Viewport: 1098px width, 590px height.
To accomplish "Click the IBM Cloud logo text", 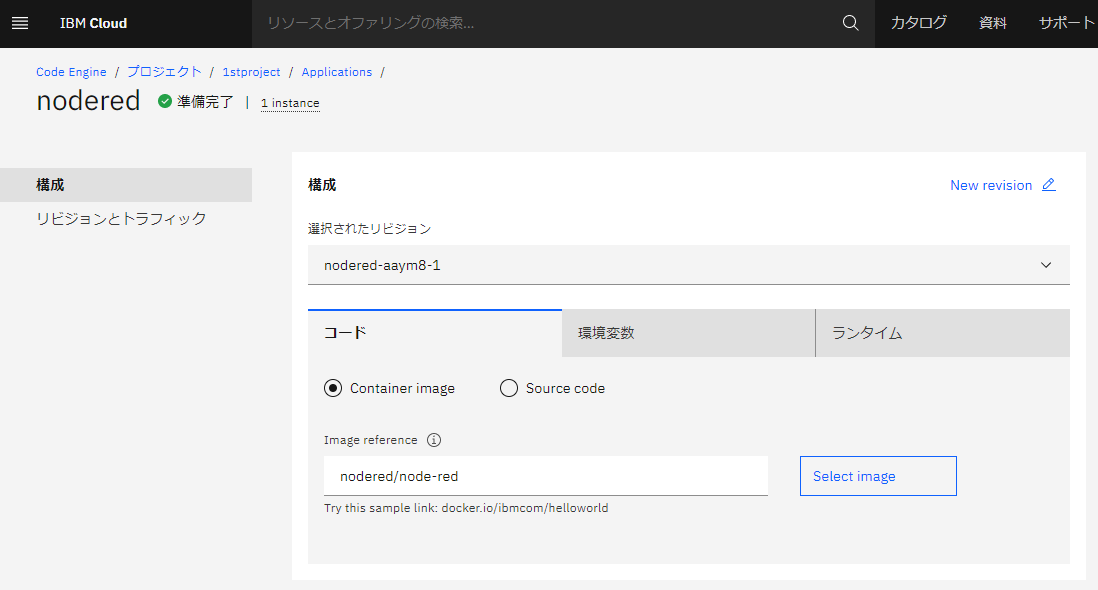I will point(93,23).
